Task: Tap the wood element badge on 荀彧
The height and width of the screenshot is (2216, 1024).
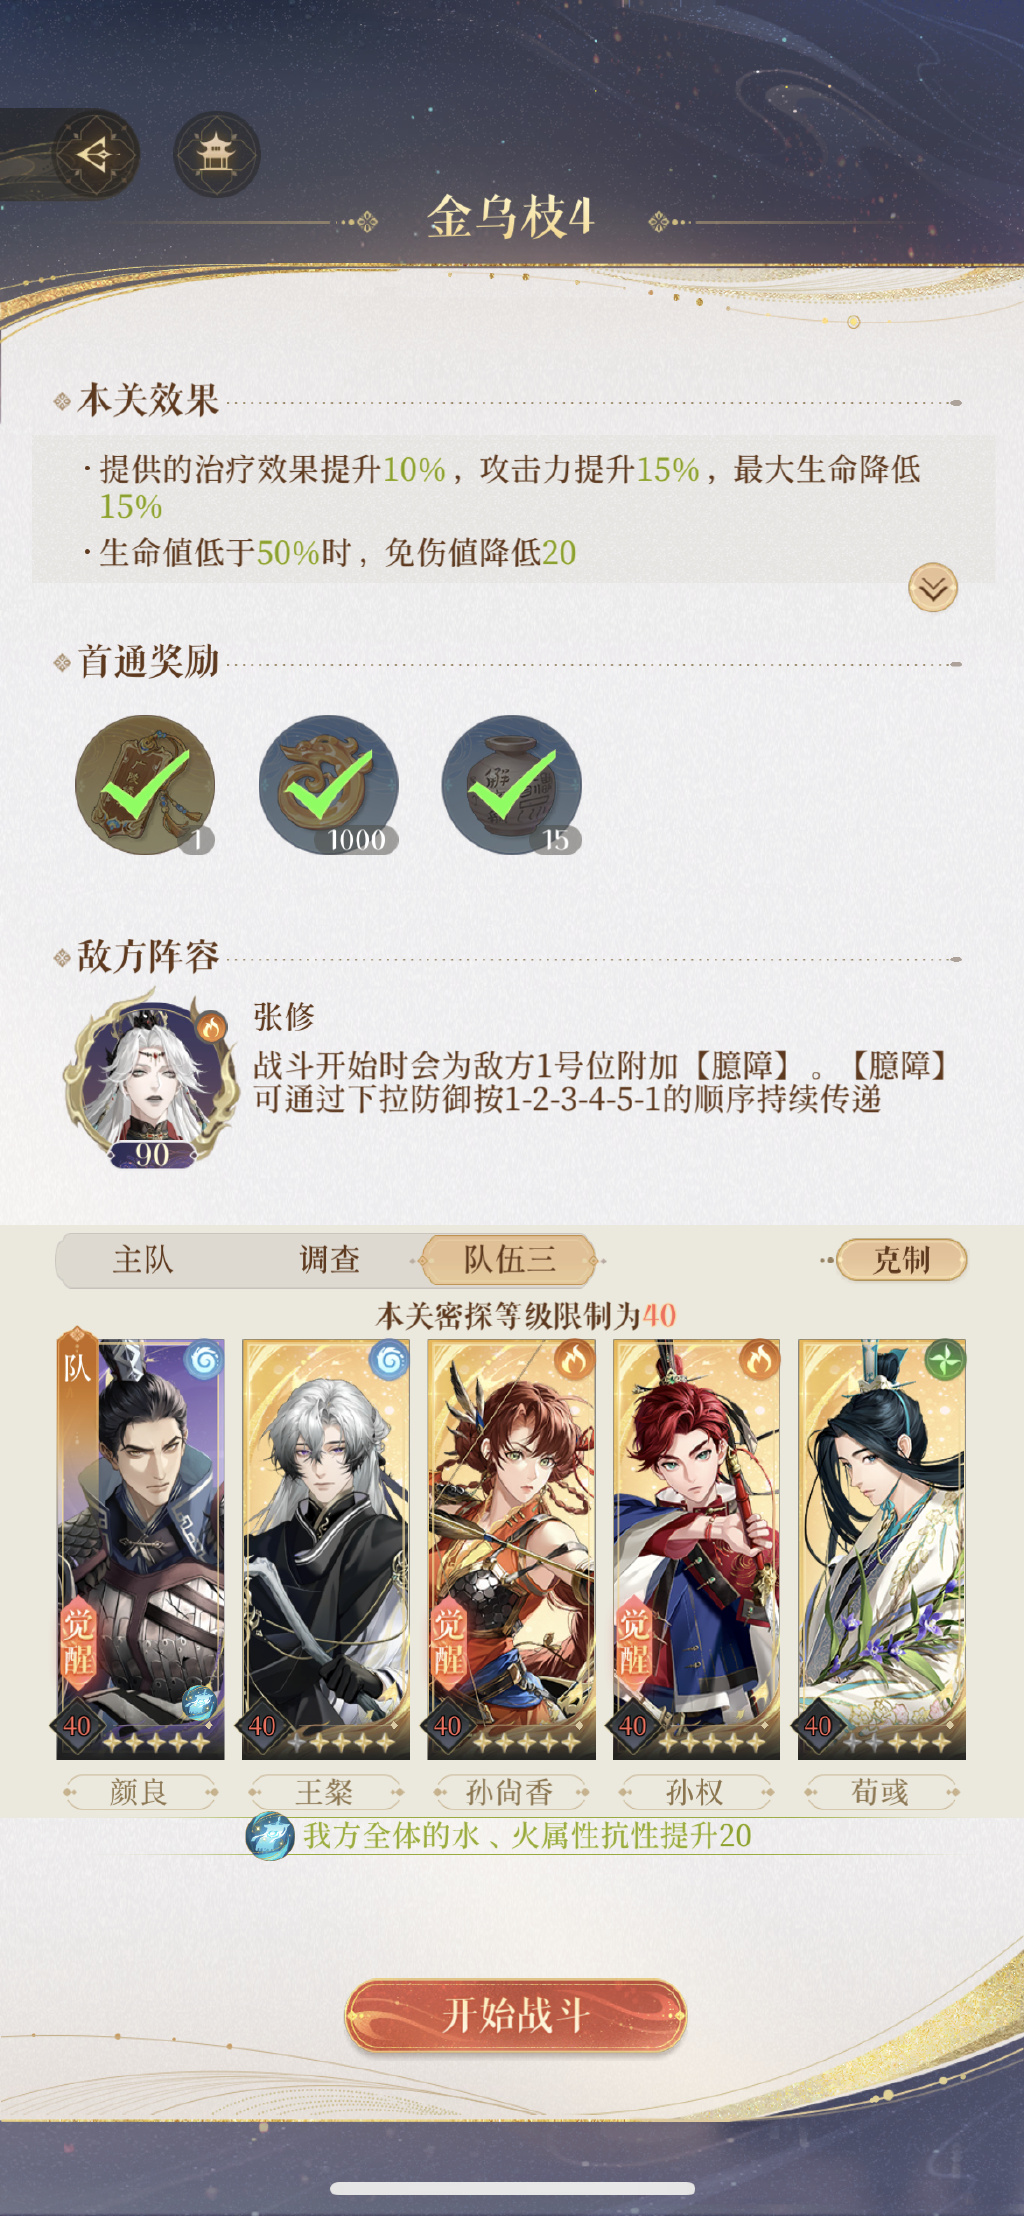Action: pyautogui.click(x=945, y=1360)
